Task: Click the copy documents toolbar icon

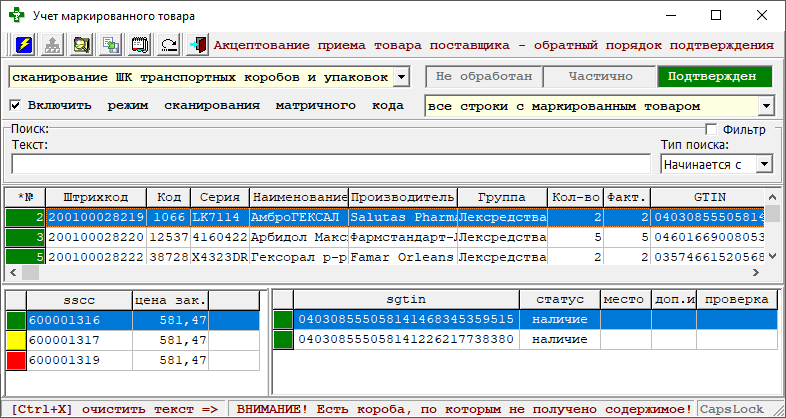Action: (110, 45)
